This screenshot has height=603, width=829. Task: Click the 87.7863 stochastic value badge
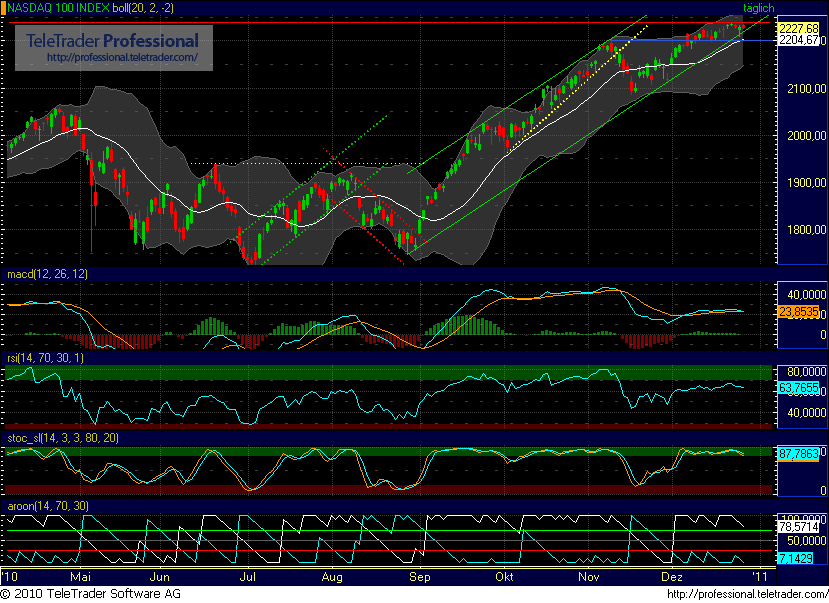(x=800, y=452)
